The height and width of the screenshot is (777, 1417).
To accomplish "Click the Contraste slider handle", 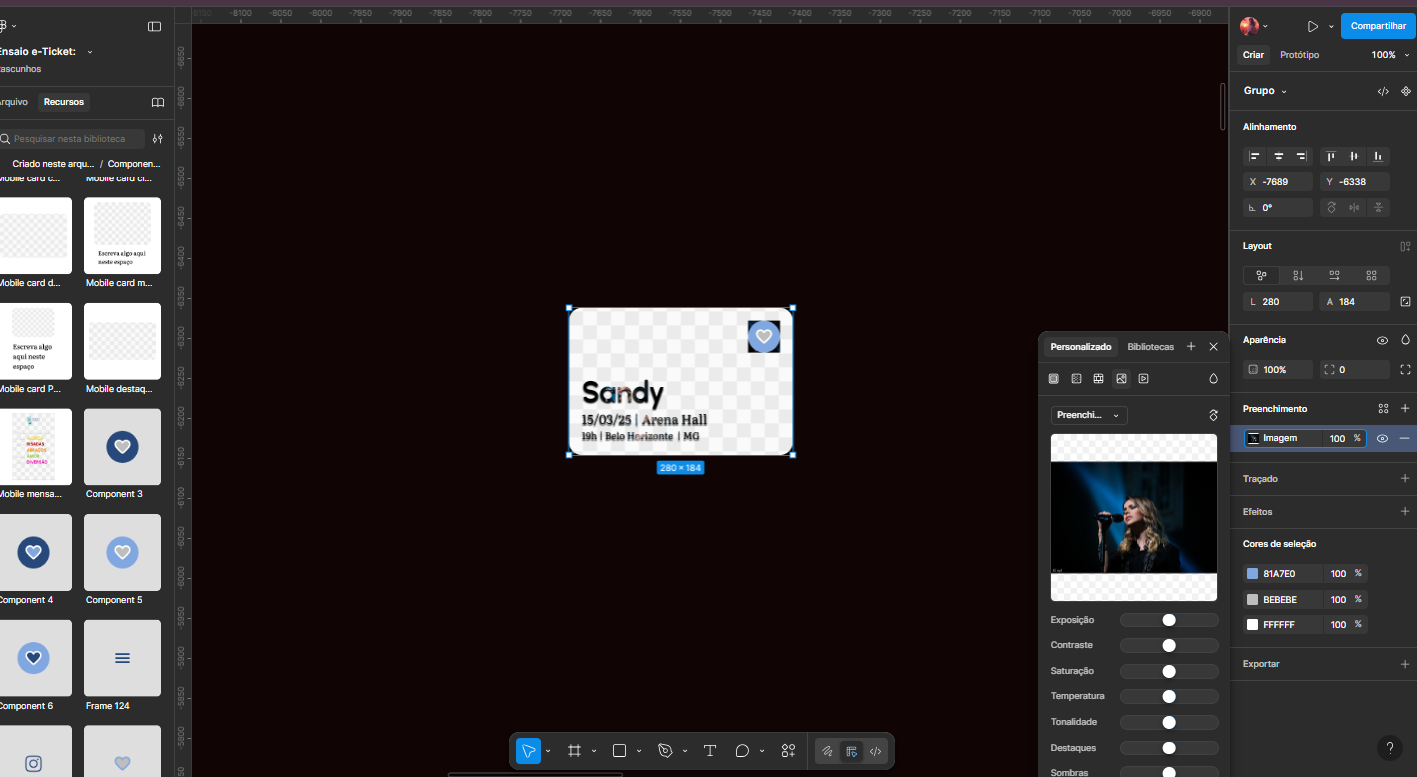I will click(x=1169, y=645).
